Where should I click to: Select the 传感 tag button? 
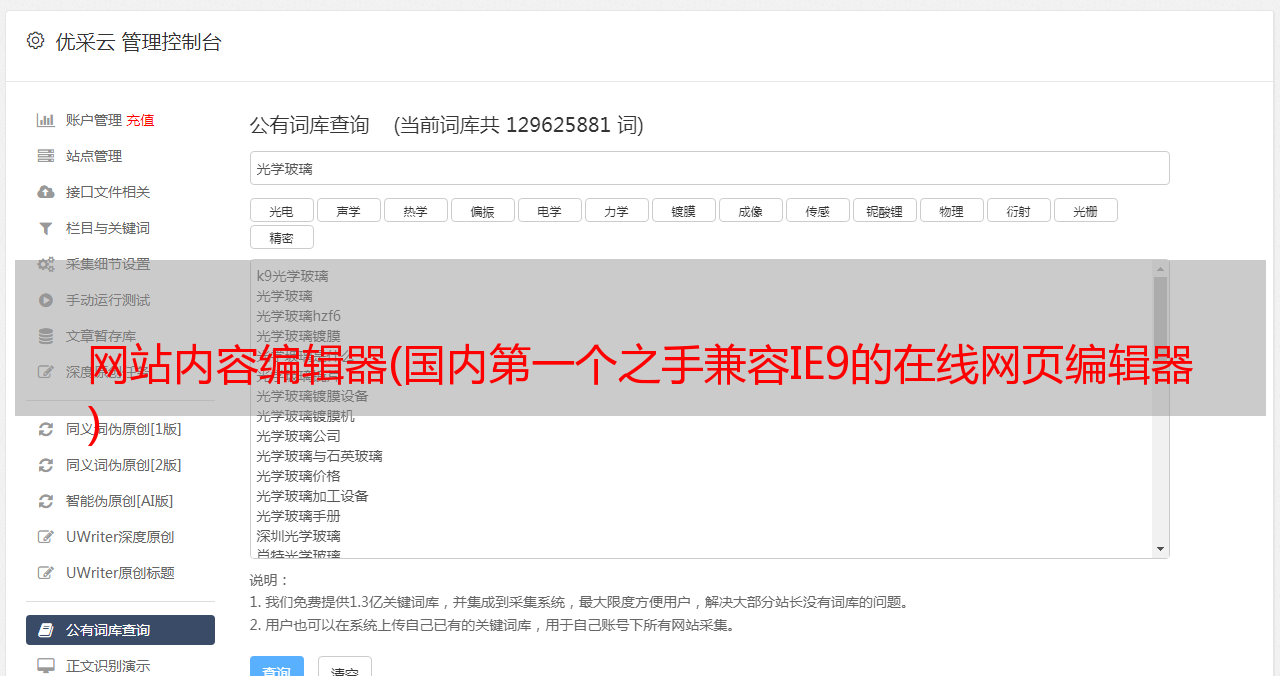click(x=818, y=211)
